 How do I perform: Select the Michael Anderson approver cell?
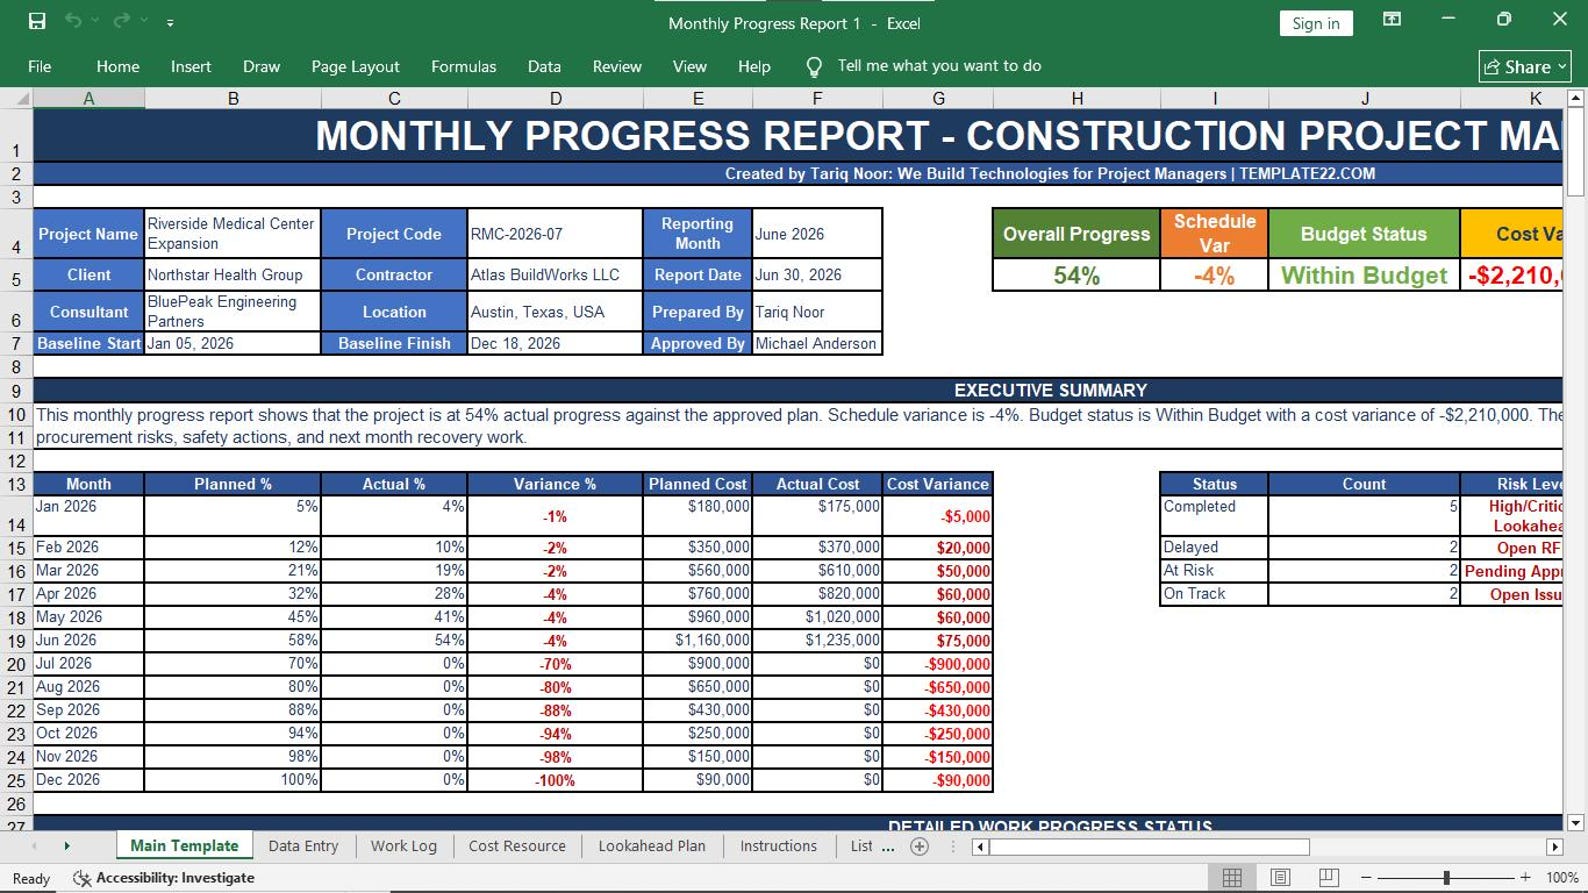(x=816, y=343)
